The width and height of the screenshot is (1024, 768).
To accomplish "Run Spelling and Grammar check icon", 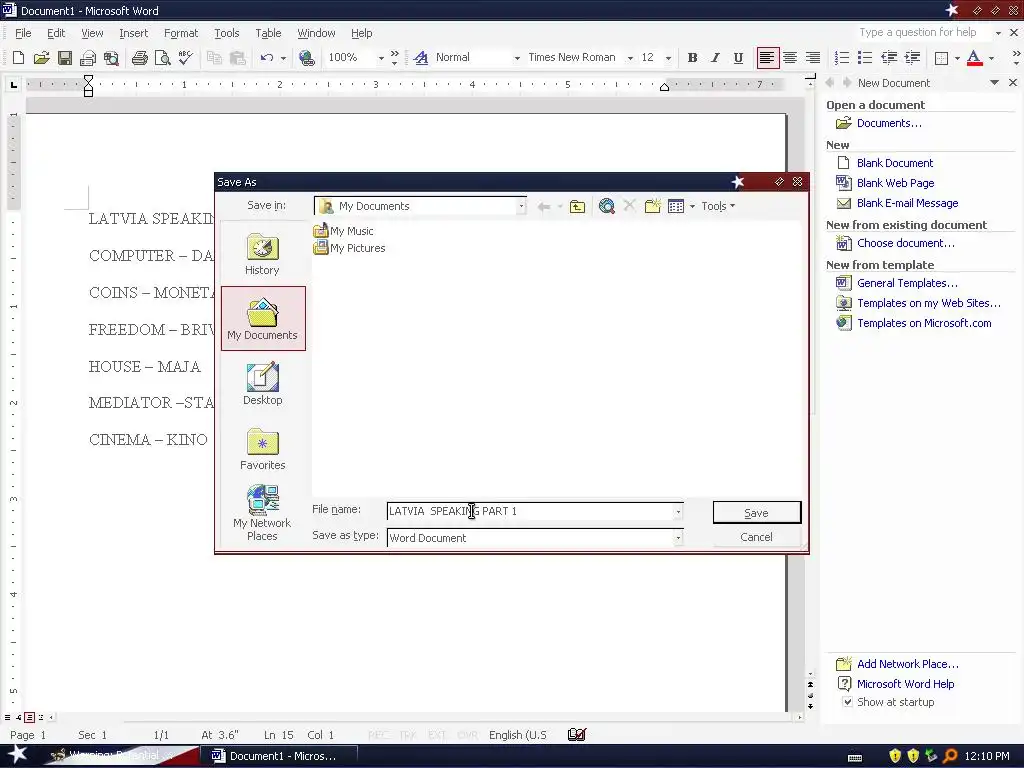I will 186,58.
